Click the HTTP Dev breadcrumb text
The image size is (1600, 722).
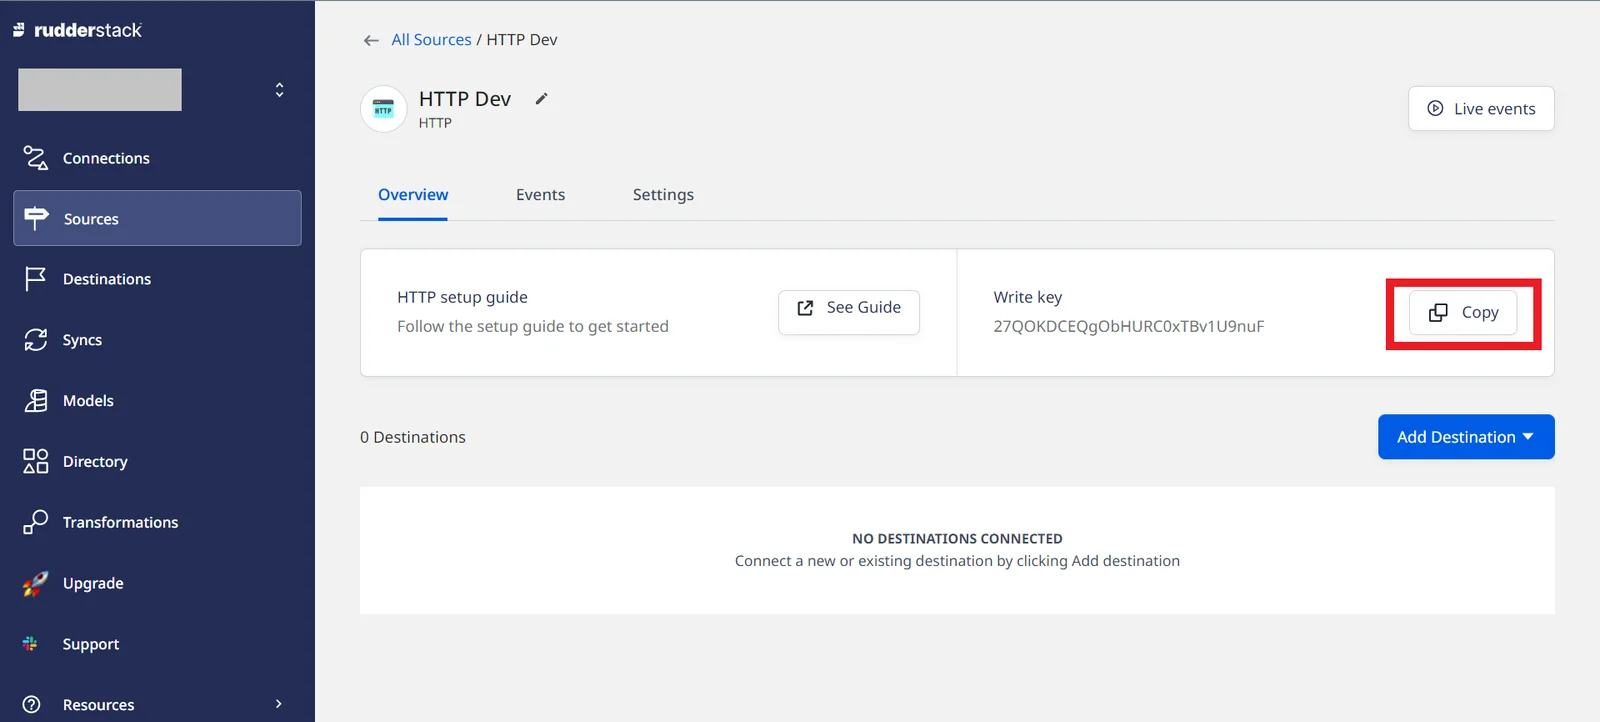click(x=522, y=40)
